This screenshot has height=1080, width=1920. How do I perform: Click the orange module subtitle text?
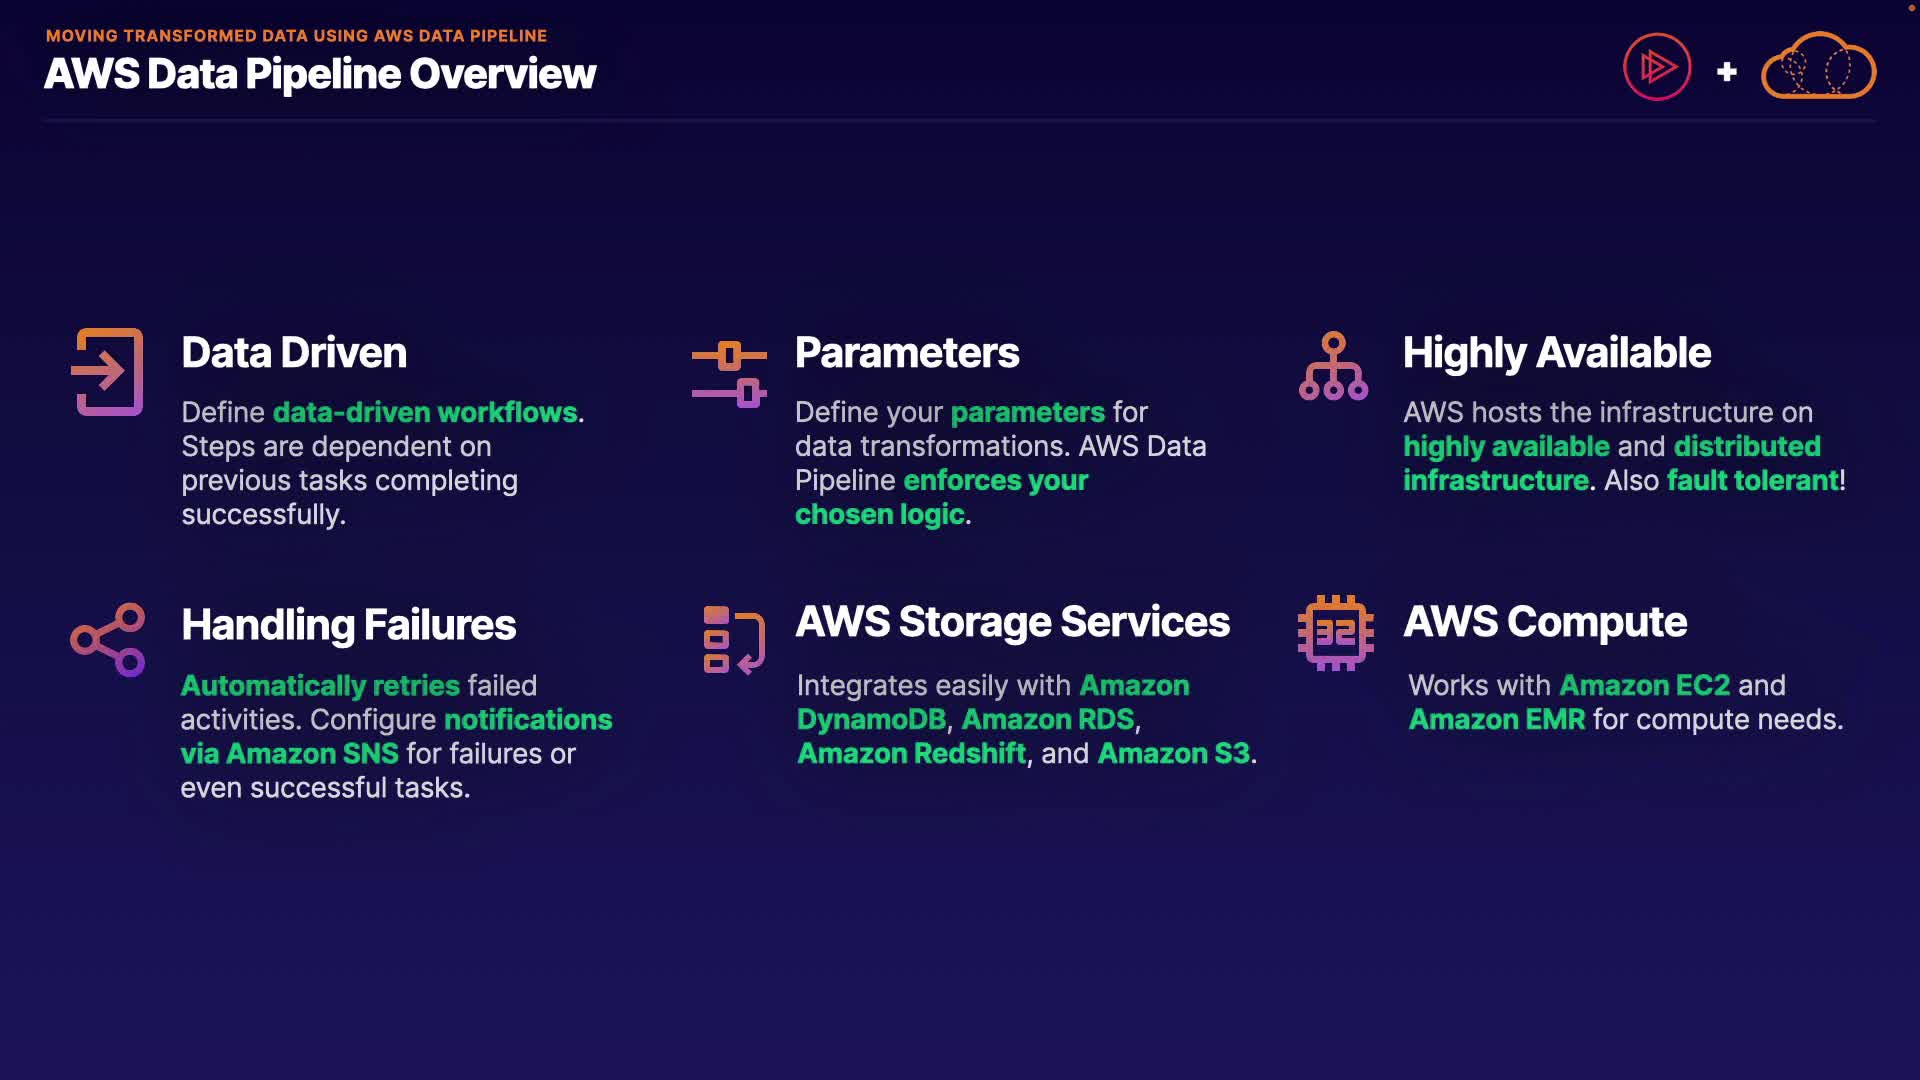(296, 36)
